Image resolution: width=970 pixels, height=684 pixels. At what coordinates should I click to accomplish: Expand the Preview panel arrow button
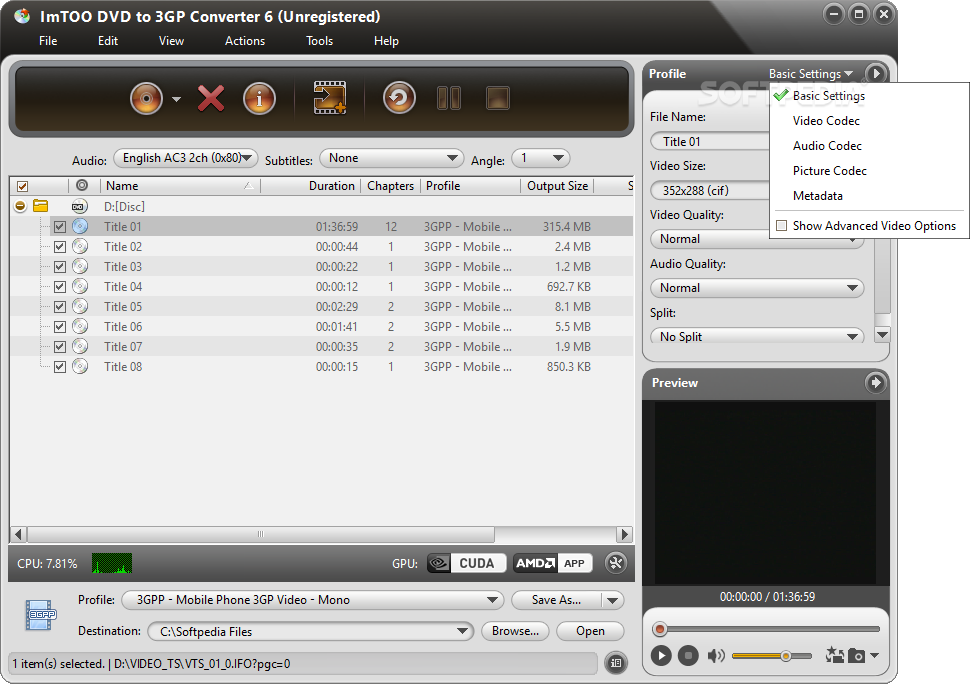coord(875,383)
